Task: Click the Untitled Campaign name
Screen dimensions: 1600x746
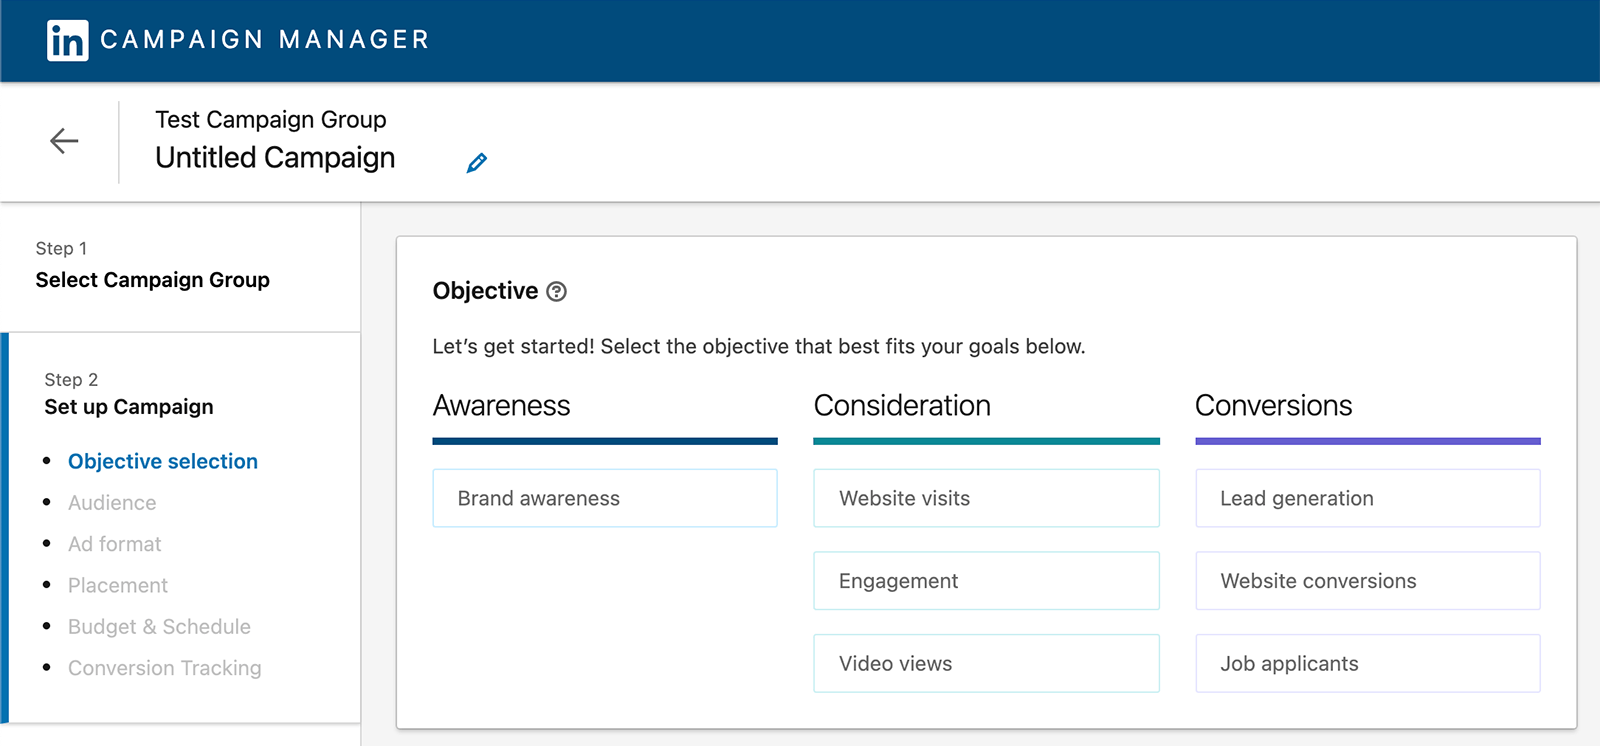Action: [x=275, y=158]
